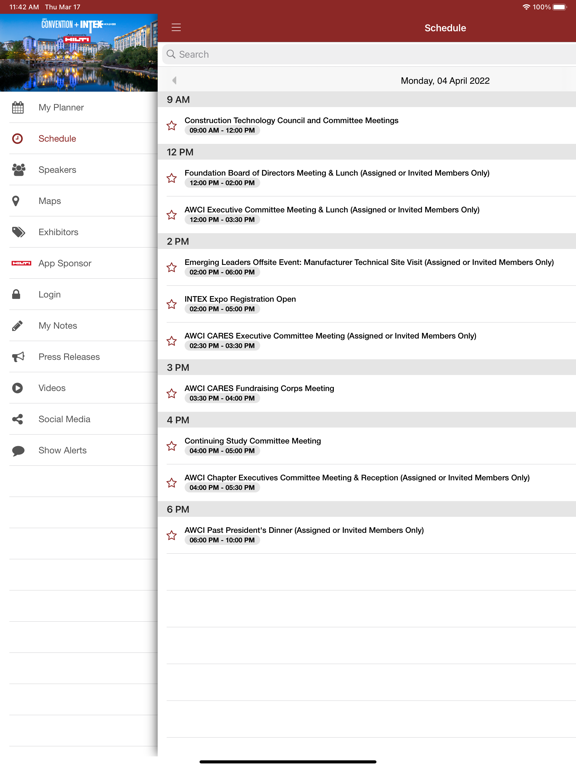Click the search magnifier icon
Image resolution: width=576 pixels, height=768 pixels.
(171, 54)
